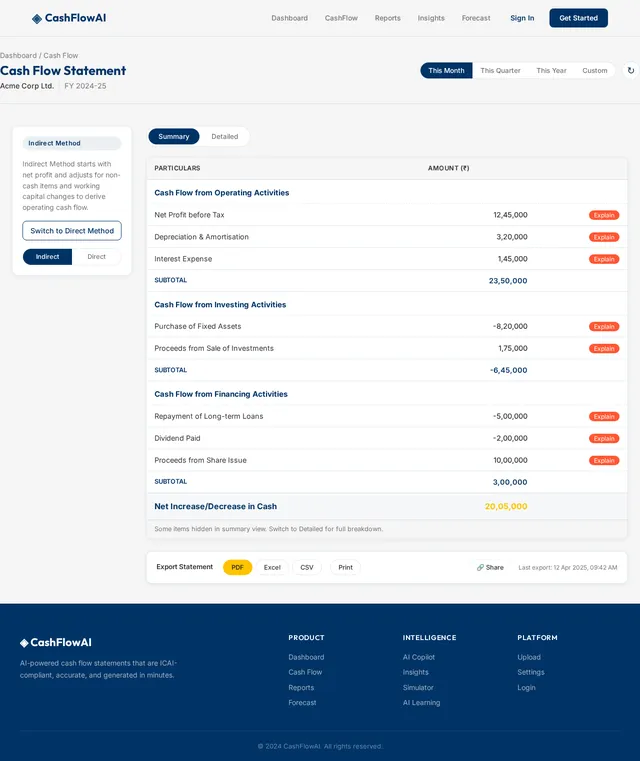The image size is (640, 761).
Task: Click the Indirect Method badge
Action: (x=72, y=143)
